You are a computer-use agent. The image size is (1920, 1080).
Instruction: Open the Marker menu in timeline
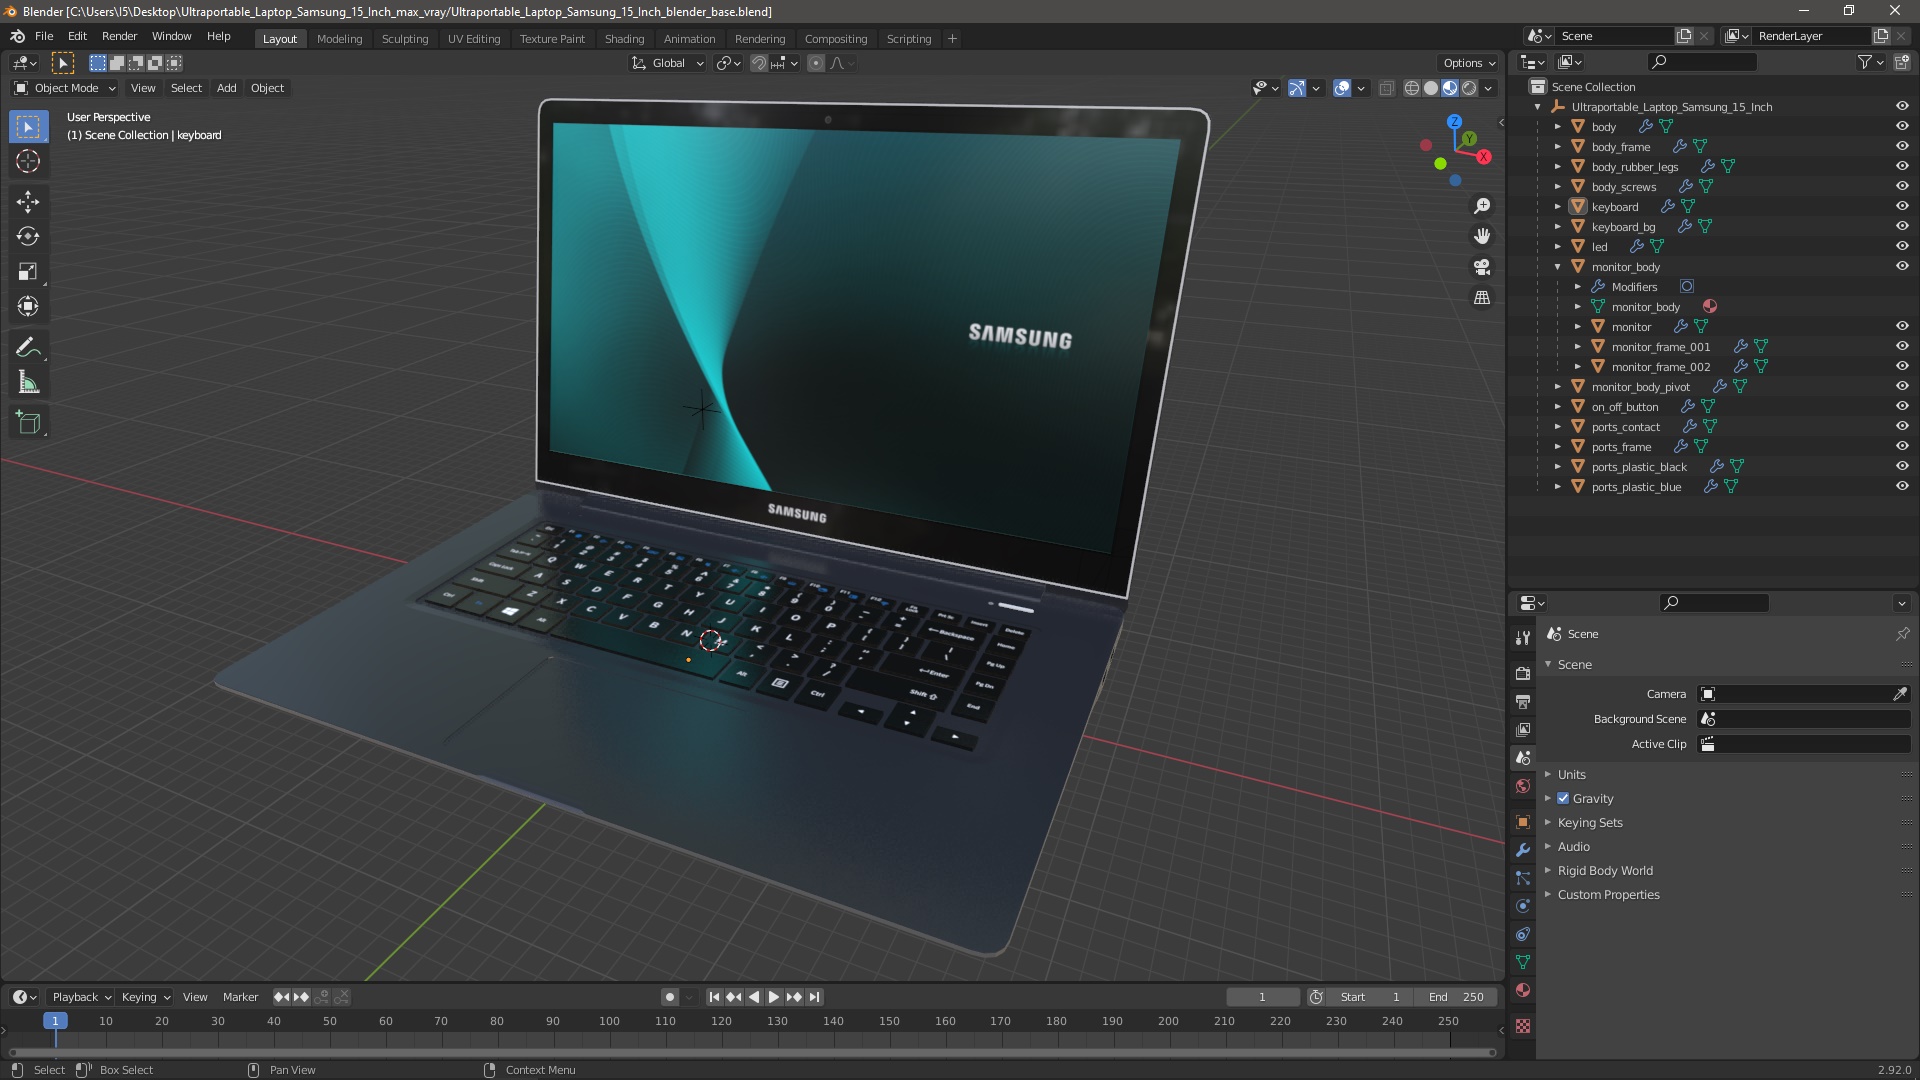pos(240,997)
